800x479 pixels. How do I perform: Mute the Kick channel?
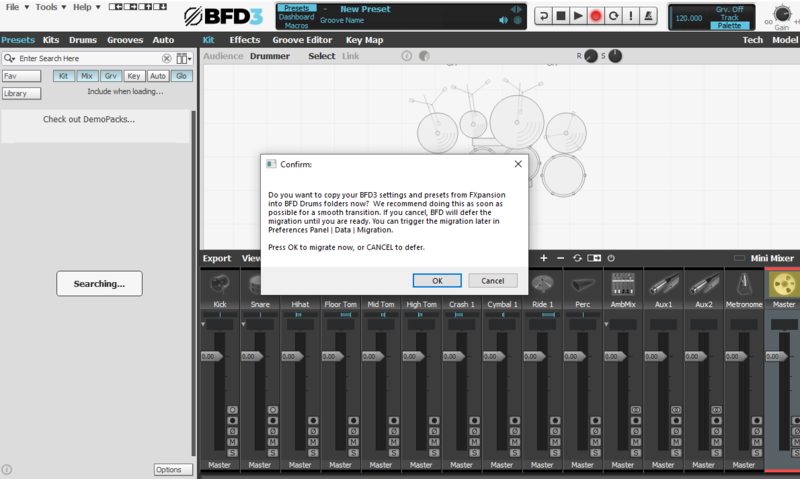233,442
